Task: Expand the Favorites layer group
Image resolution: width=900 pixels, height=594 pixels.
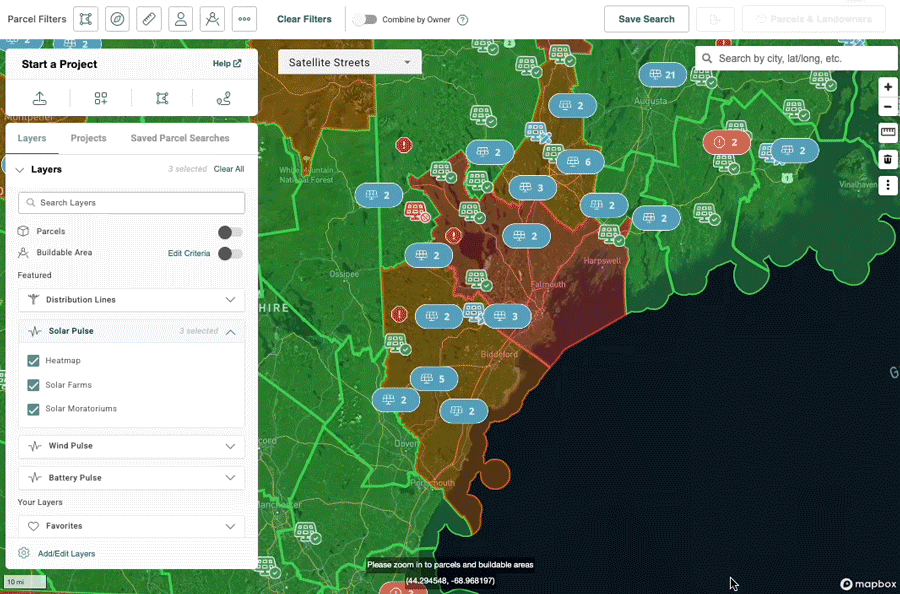Action: (131, 526)
